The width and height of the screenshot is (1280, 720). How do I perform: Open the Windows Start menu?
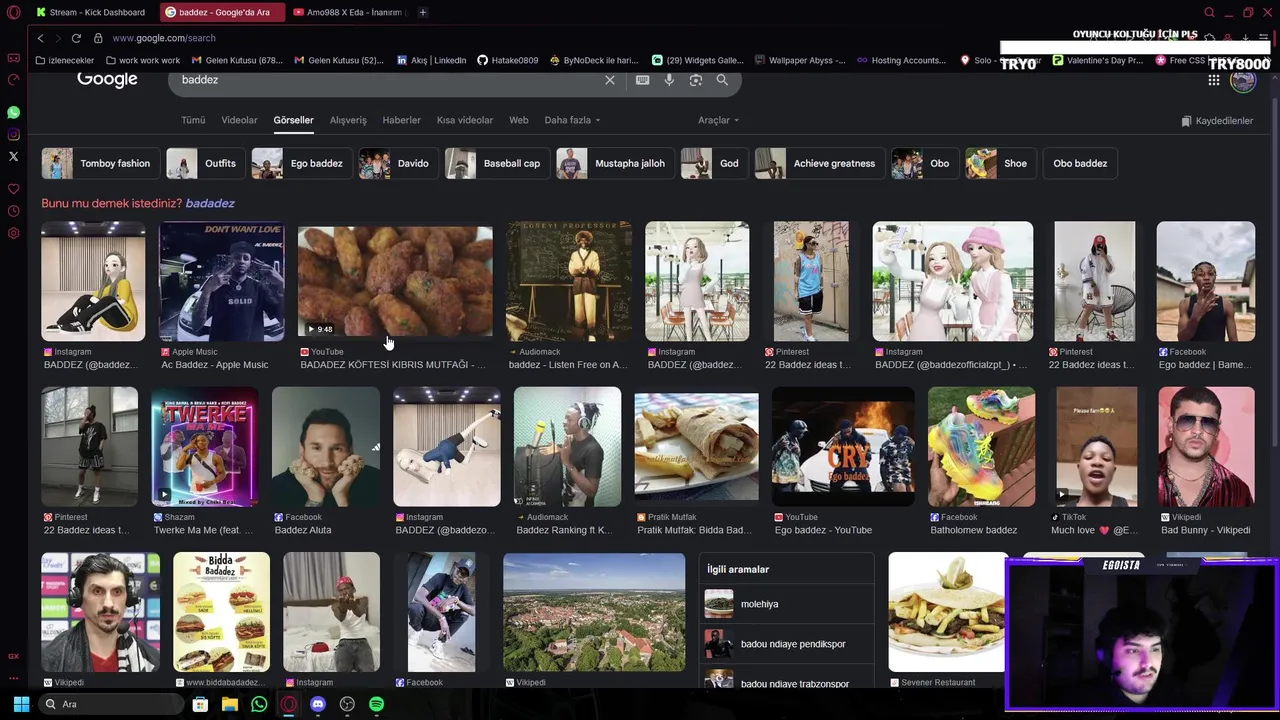tap(21, 704)
